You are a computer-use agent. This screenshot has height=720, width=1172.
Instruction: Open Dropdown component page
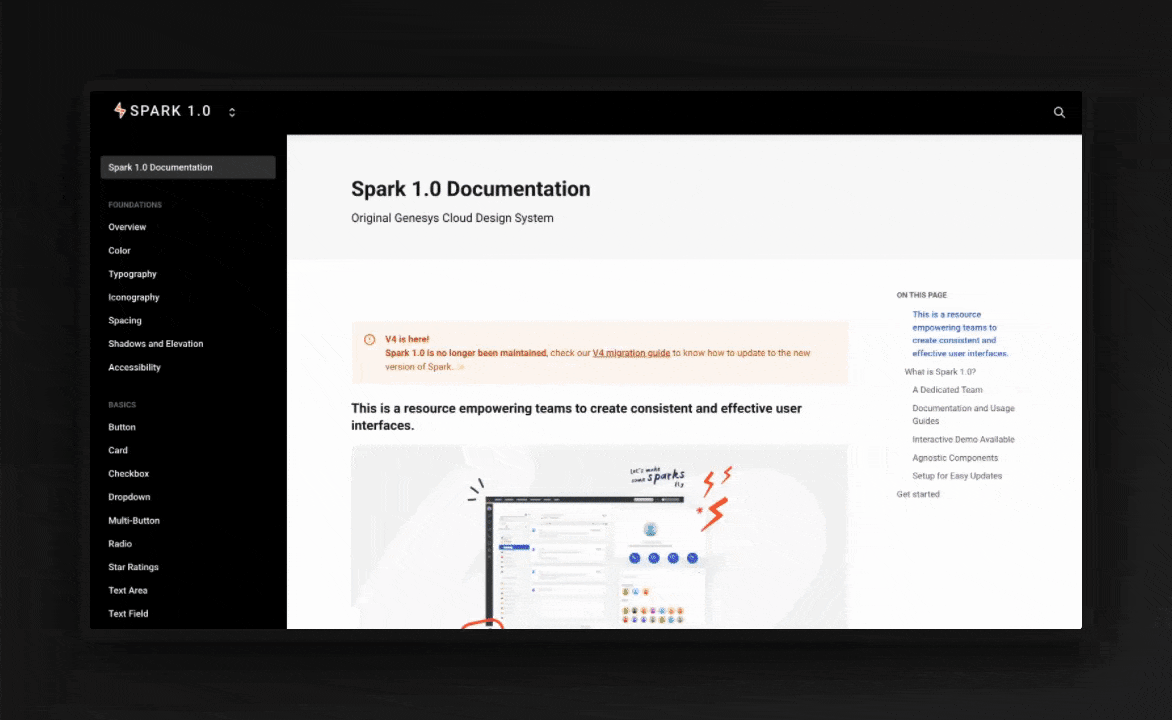click(x=129, y=496)
